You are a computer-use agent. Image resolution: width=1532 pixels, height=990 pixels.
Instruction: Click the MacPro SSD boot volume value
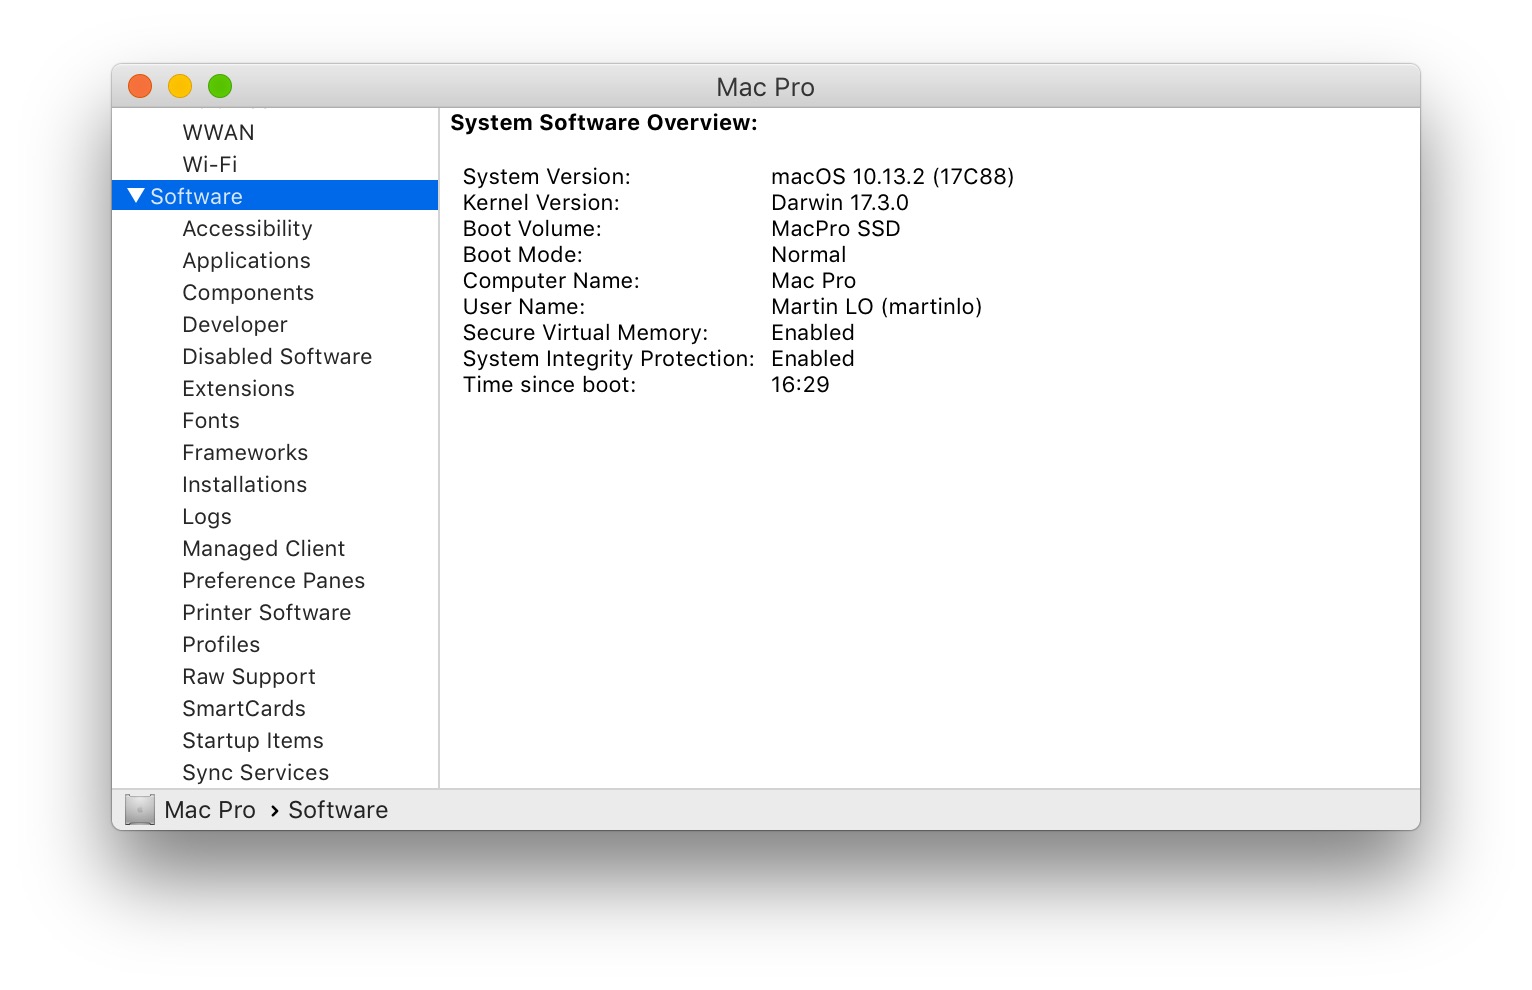pyautogui.click(x=836, y=229)
